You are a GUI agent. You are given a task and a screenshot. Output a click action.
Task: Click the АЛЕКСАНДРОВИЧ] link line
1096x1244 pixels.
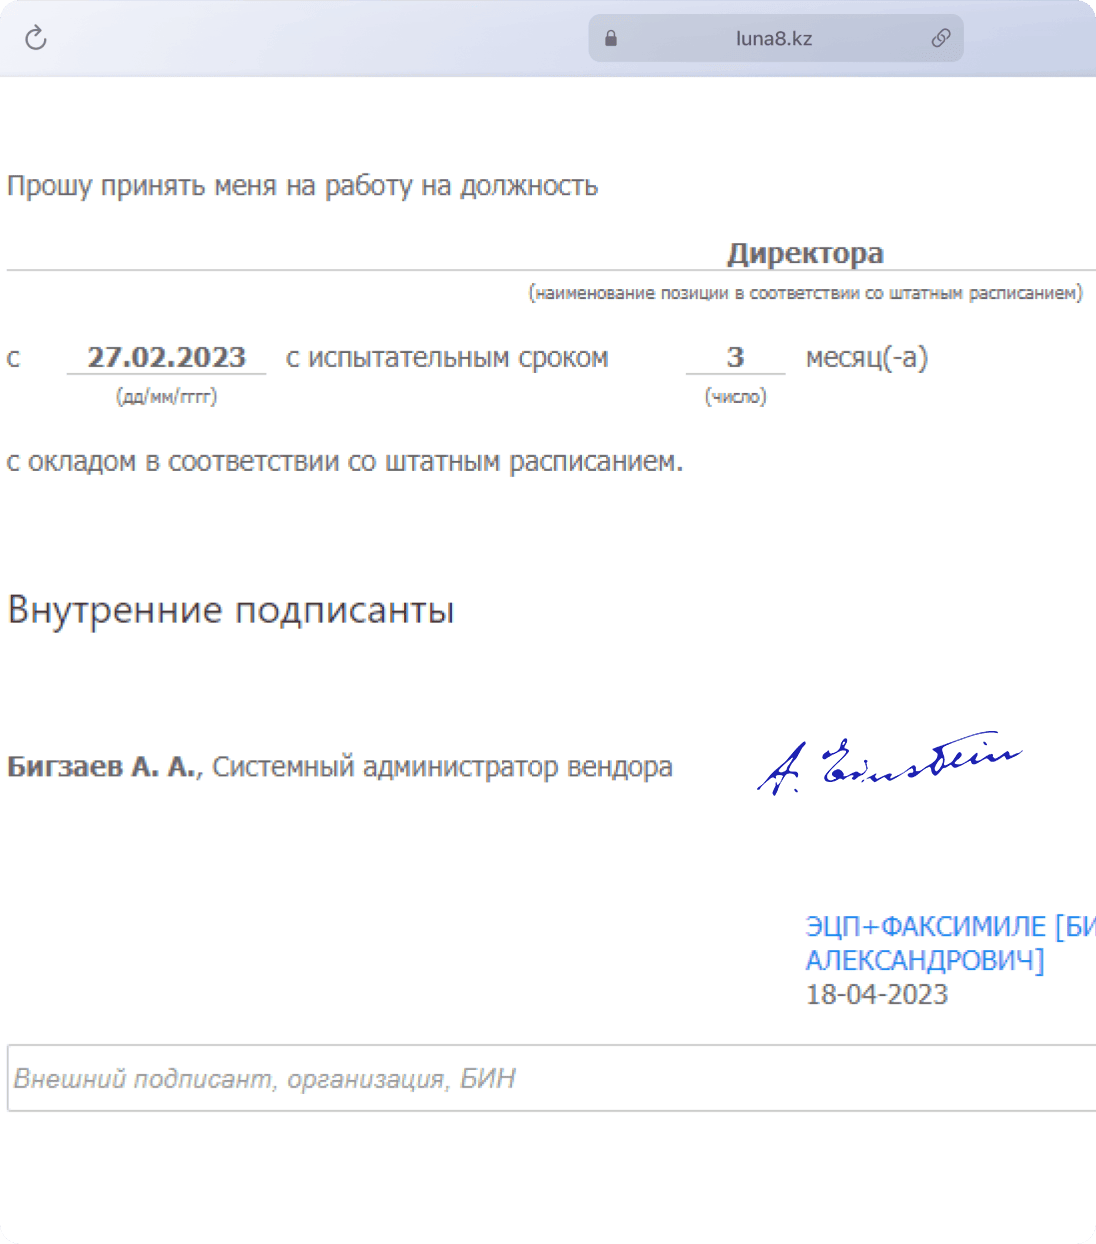coord(924,960)
